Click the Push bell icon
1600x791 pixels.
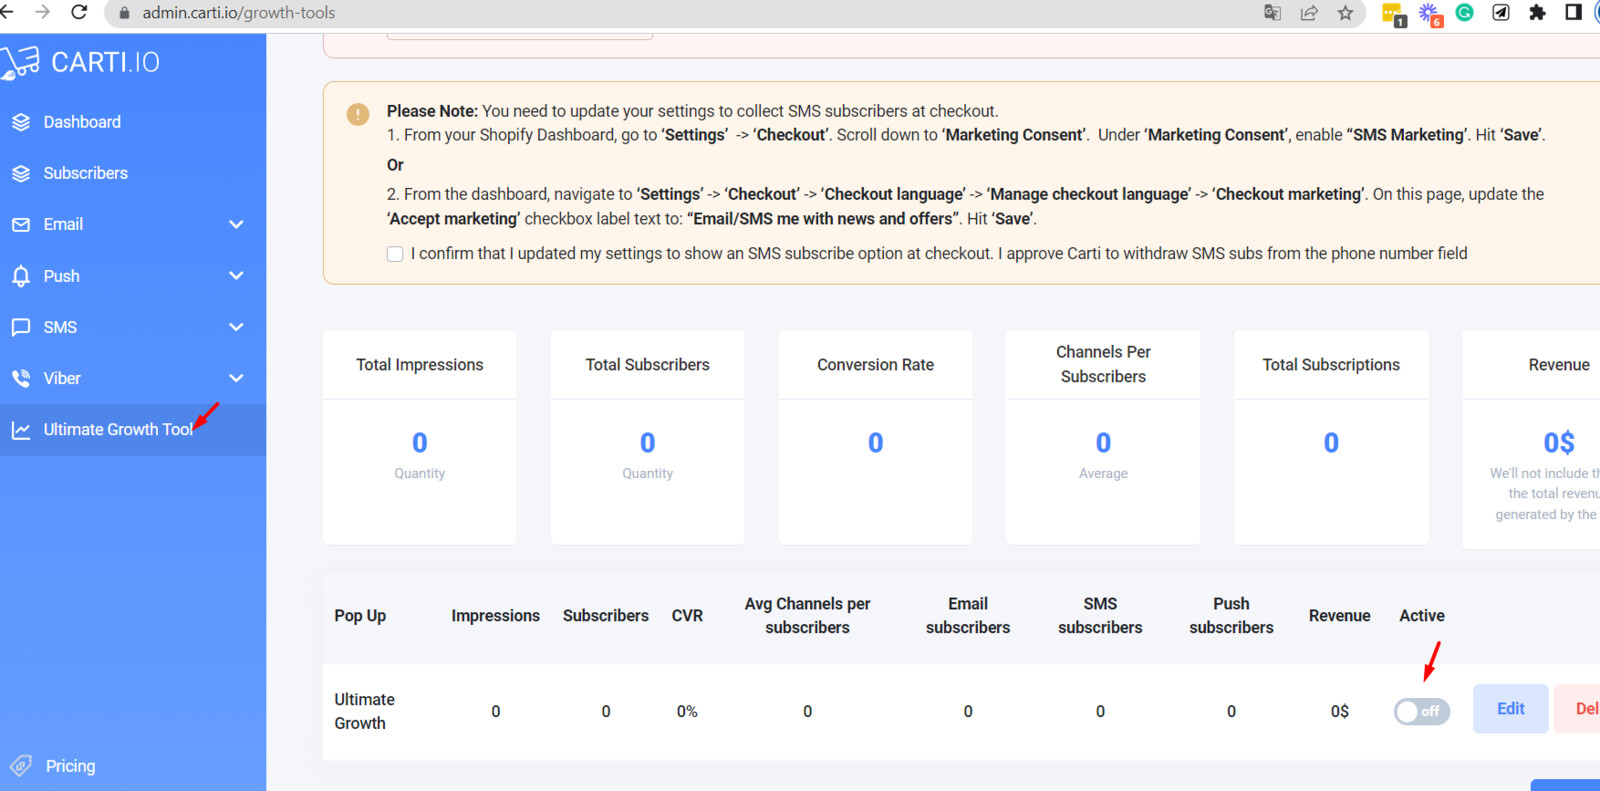pos(21,276)
